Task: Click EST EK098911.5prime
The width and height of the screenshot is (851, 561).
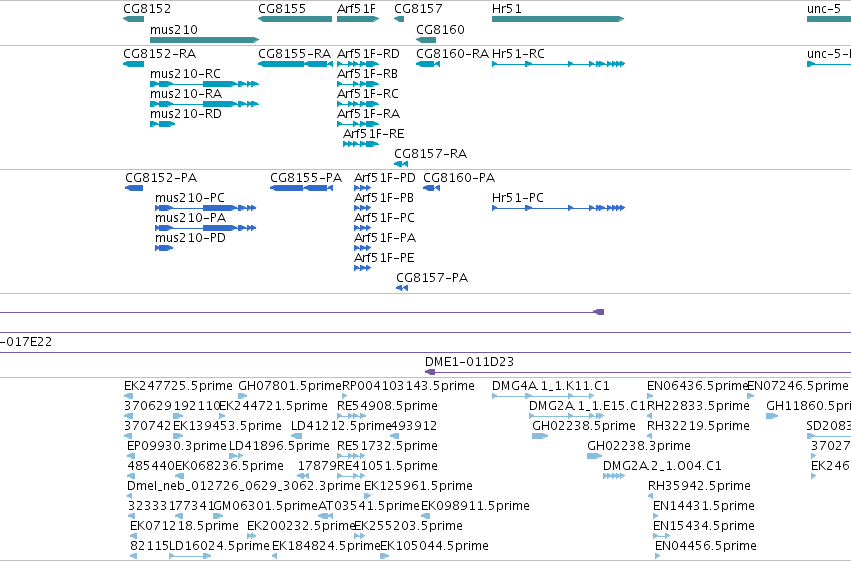Action: (475, 506)
